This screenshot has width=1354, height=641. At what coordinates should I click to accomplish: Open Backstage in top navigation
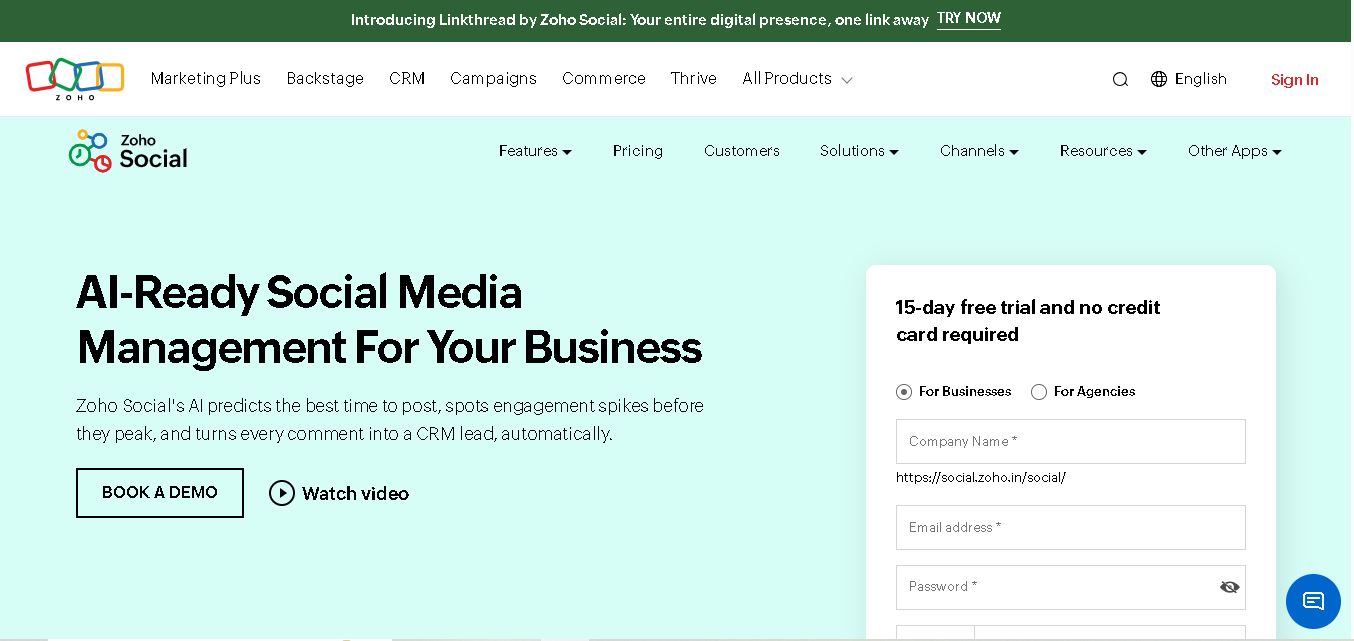point(325,79)
